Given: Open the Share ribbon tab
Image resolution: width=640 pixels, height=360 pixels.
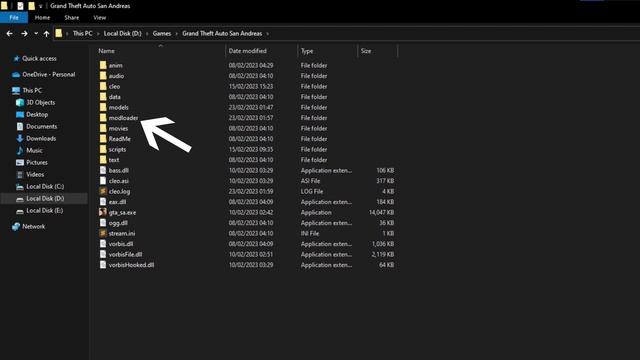Looking at the screenshot, I should click(x=71, y=18).
